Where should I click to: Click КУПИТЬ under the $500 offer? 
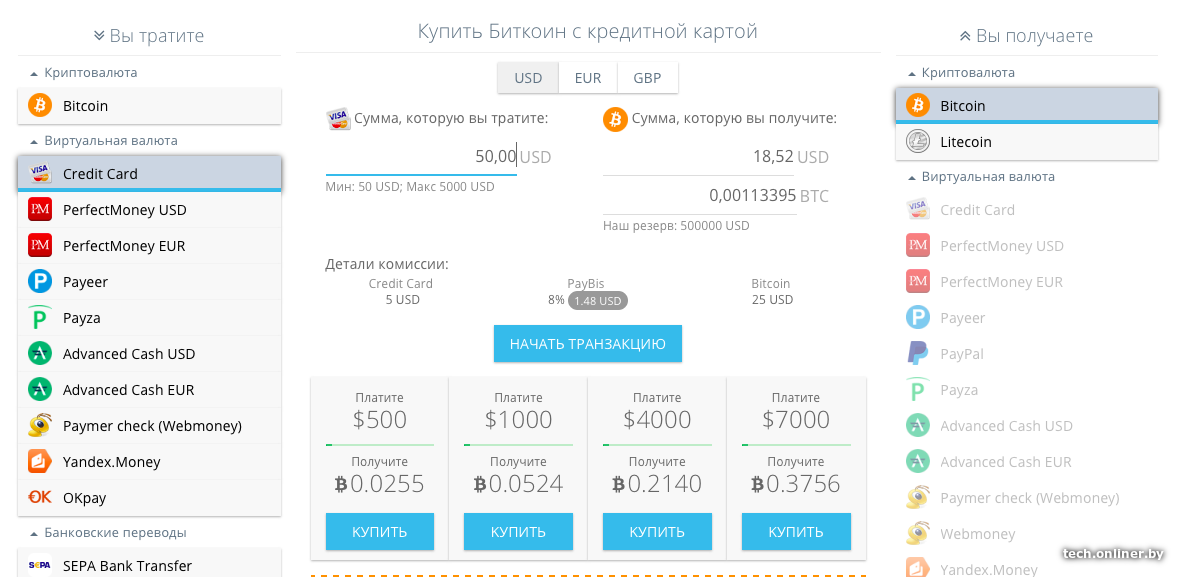point(380,532)
